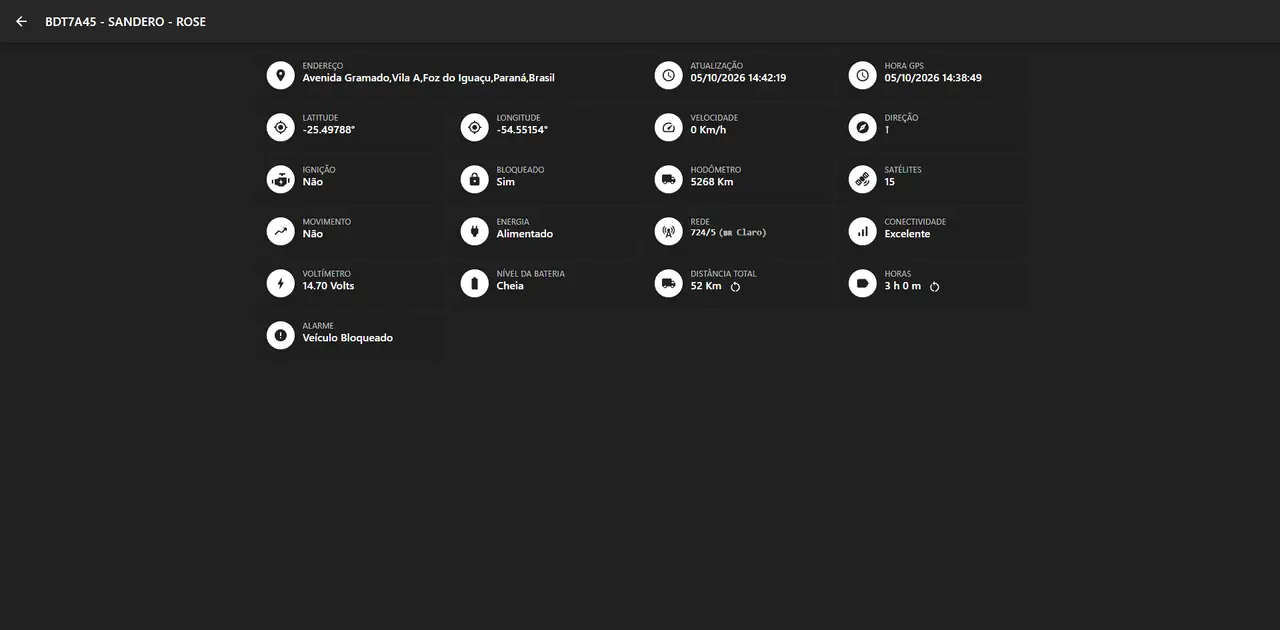
Task: Reset the Distância Total counter
Action: (735, 287)
